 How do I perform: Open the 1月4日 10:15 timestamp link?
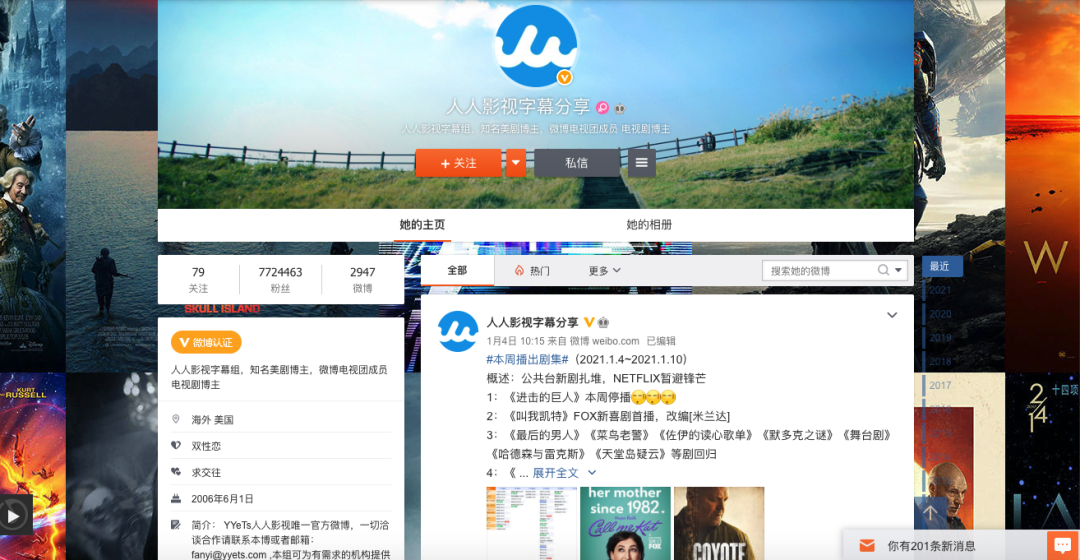tap(516, 341)
